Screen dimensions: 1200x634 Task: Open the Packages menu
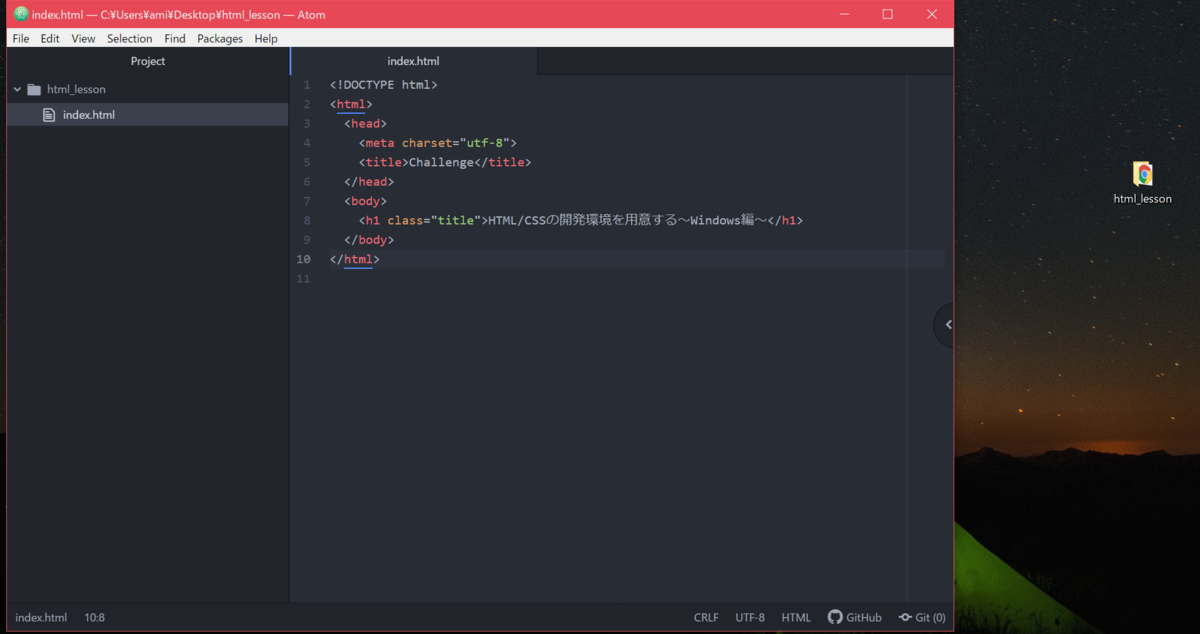220,38
